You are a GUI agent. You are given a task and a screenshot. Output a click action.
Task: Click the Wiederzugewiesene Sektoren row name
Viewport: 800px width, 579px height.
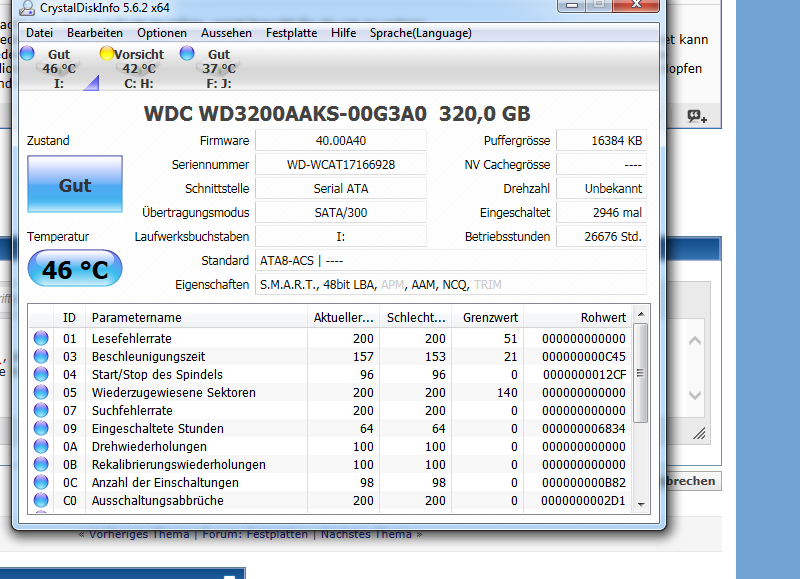(x=173, y=393)
